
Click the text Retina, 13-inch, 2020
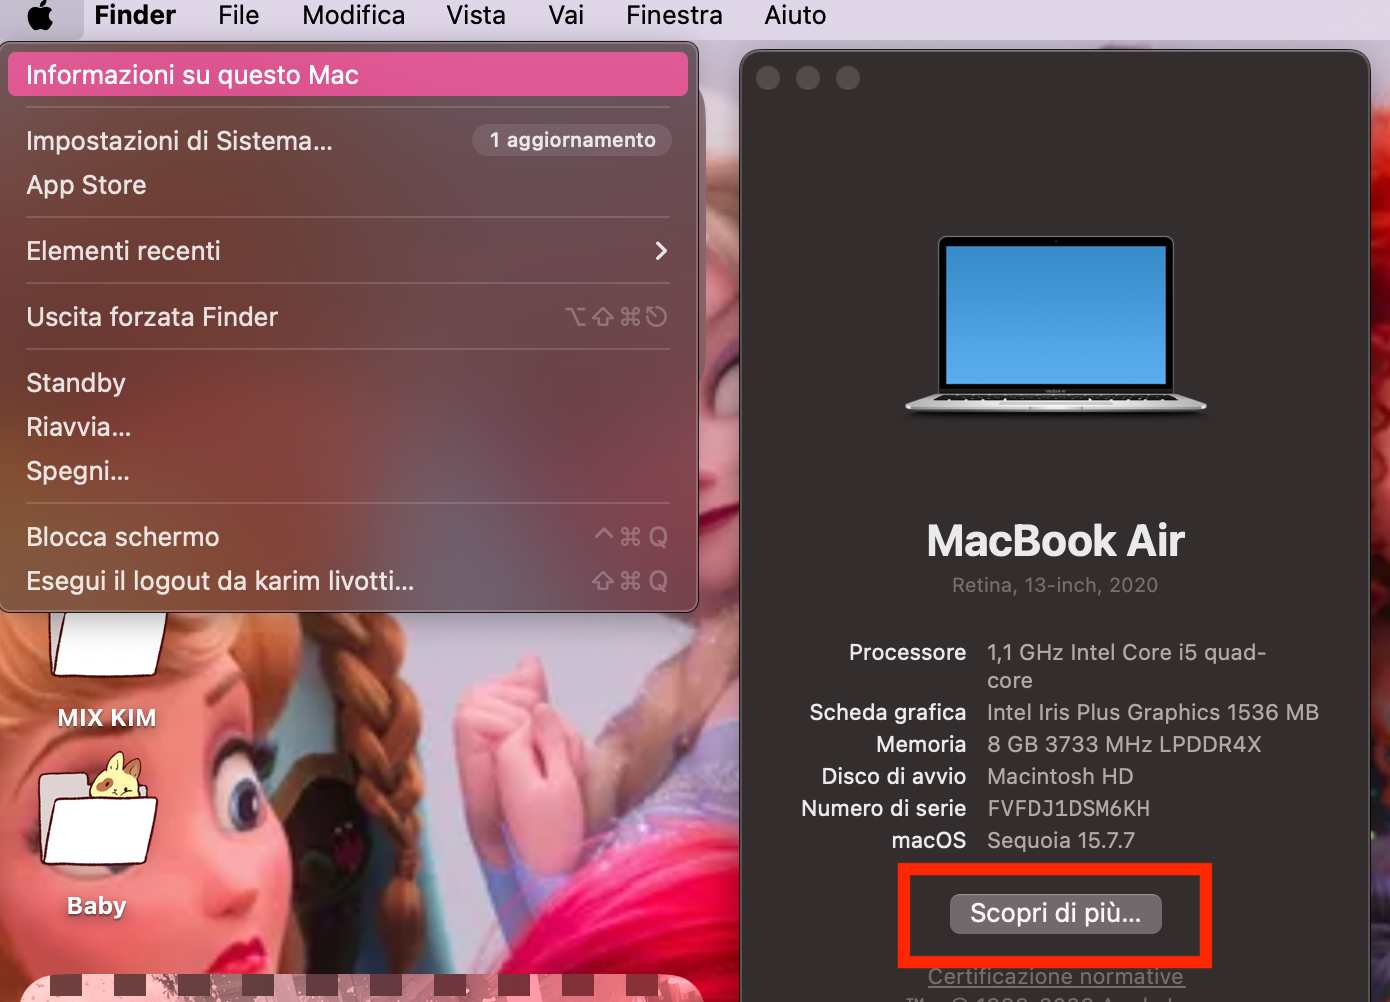tap(1055, 585)
